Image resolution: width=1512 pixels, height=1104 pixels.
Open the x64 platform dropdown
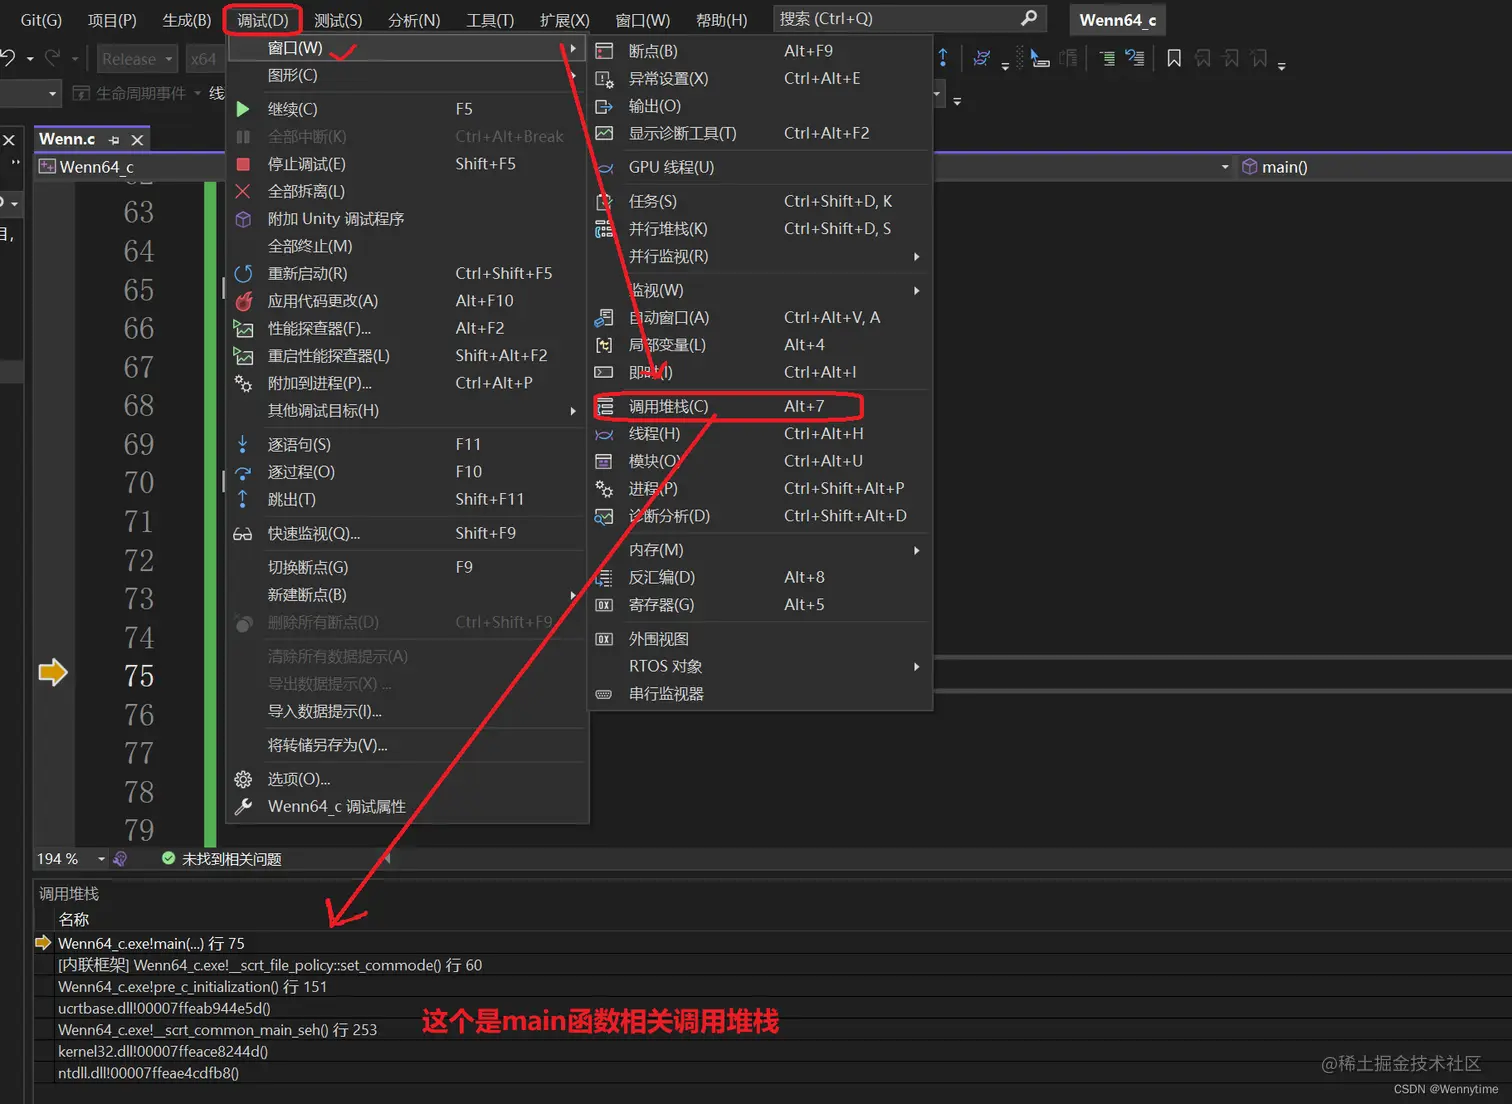[203, 59]
